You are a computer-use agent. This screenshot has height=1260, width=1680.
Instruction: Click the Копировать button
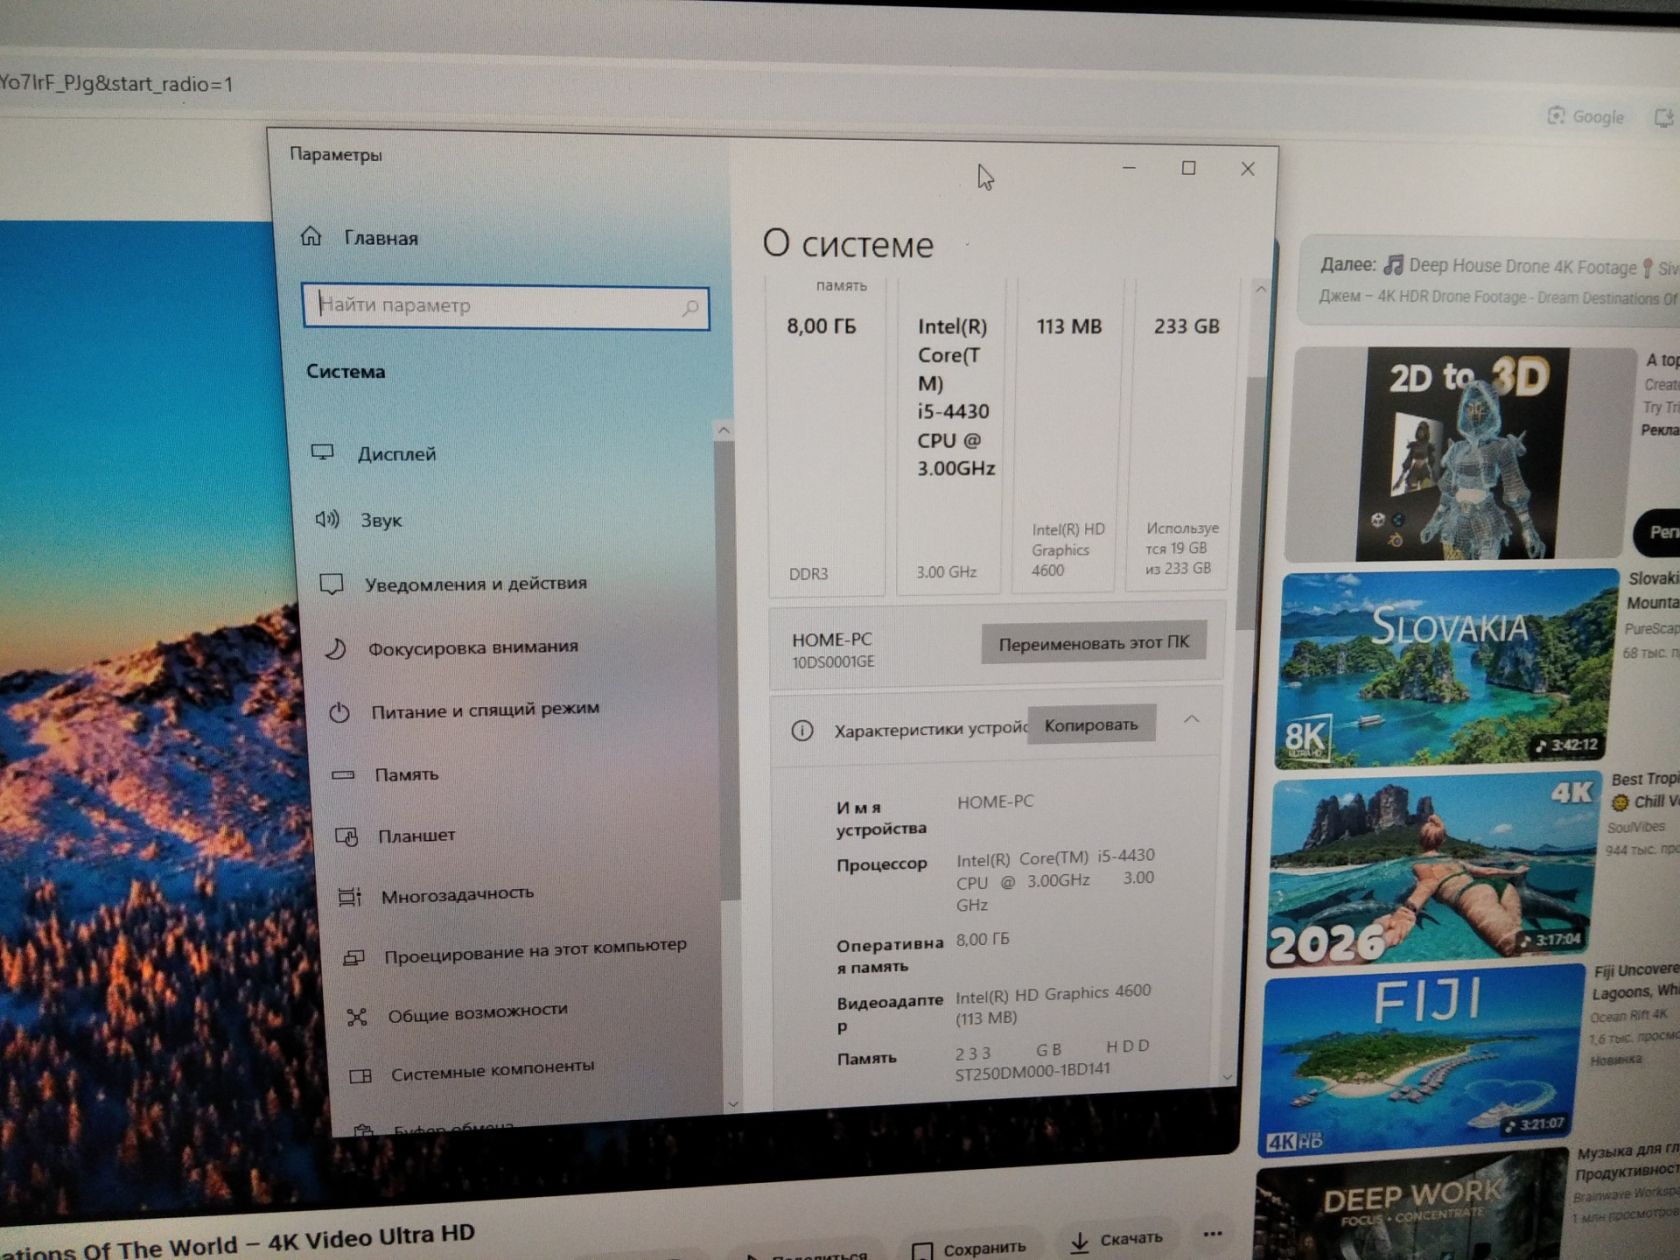[x=1091, y=725]
